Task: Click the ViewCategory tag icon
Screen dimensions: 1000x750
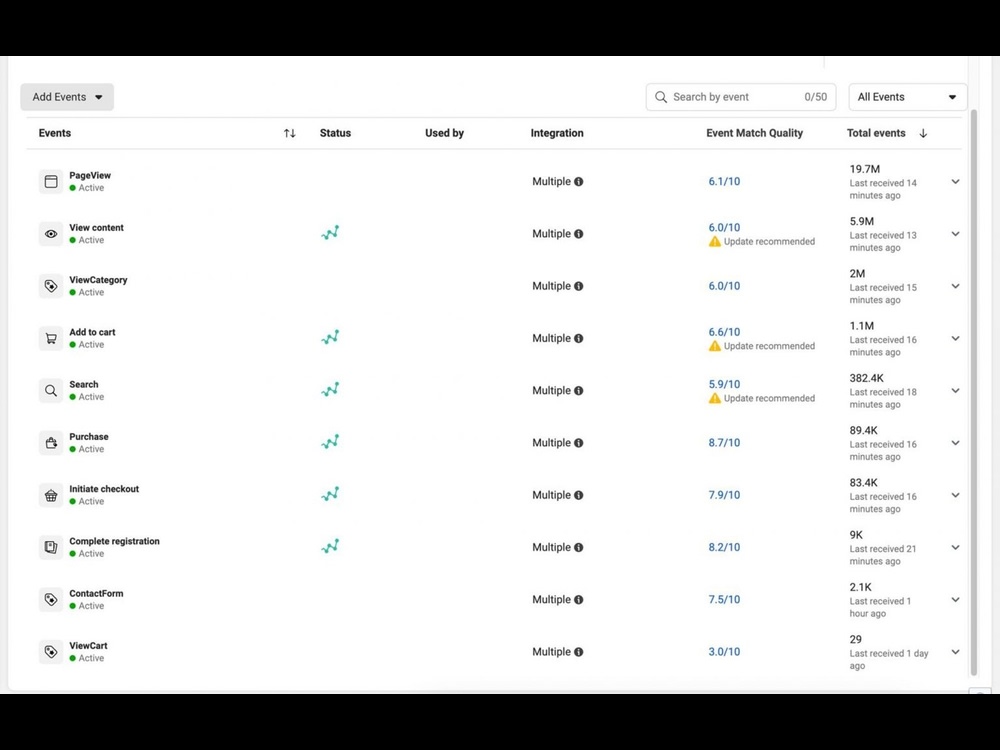Action: (x=51, y=286)
